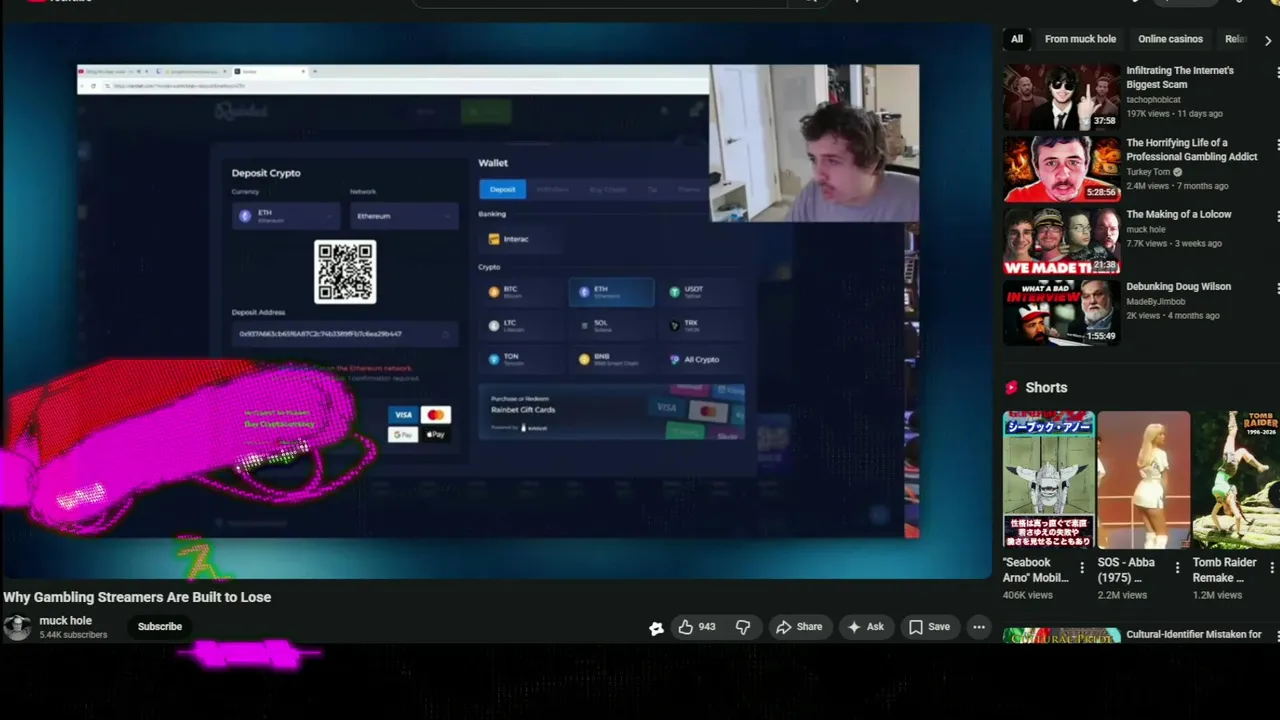Click the Turkey Tom verified badge
The width and height of the screenshot is (1280, 720).
(1178, 172)
